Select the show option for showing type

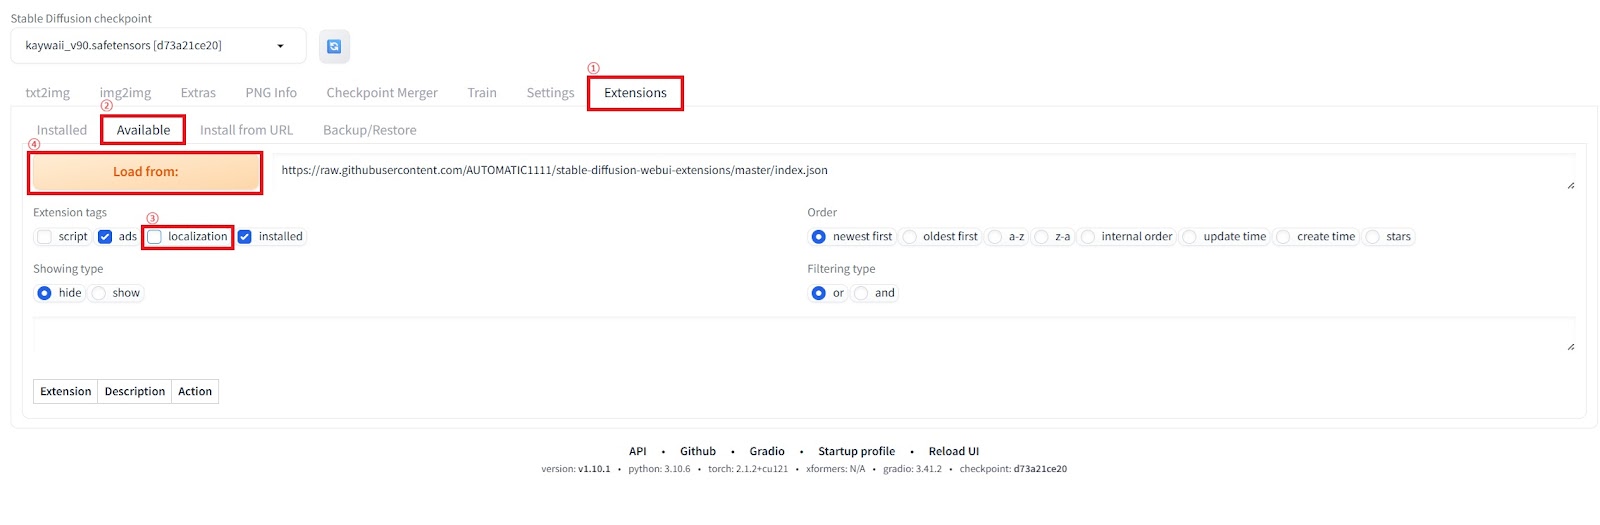click(99, 293)
